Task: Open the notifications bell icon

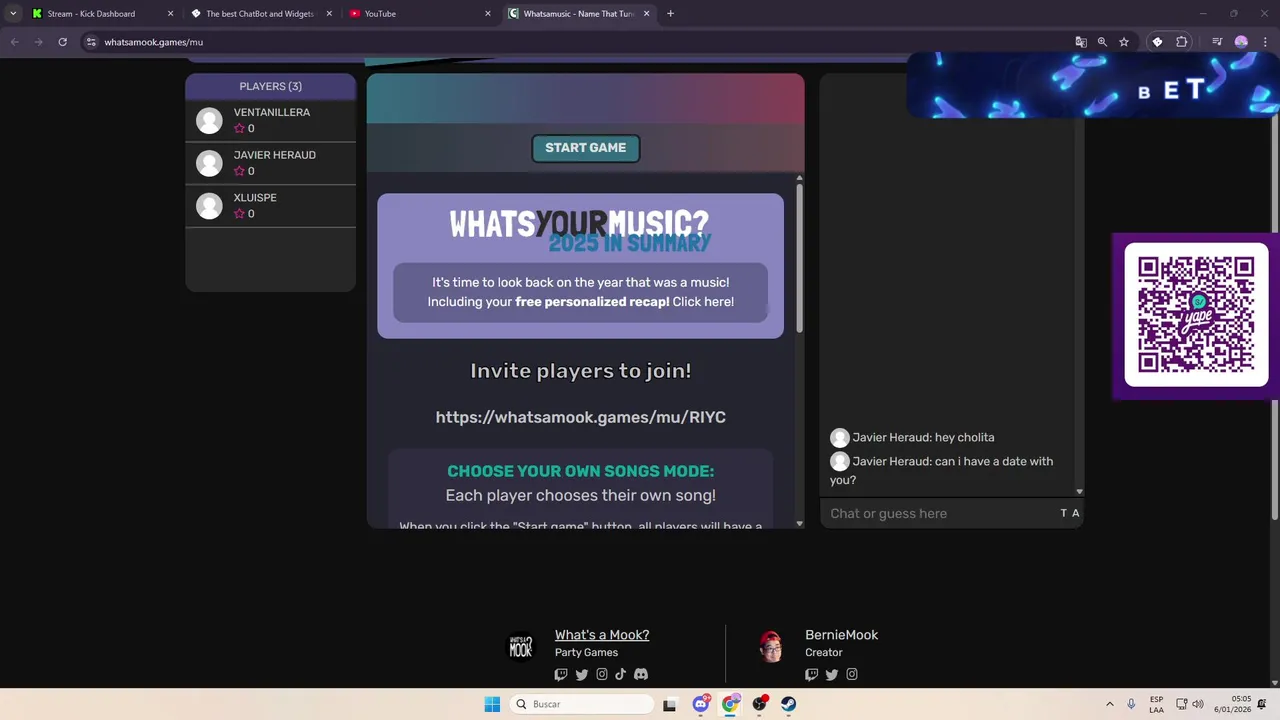Action: [1262, 704]
